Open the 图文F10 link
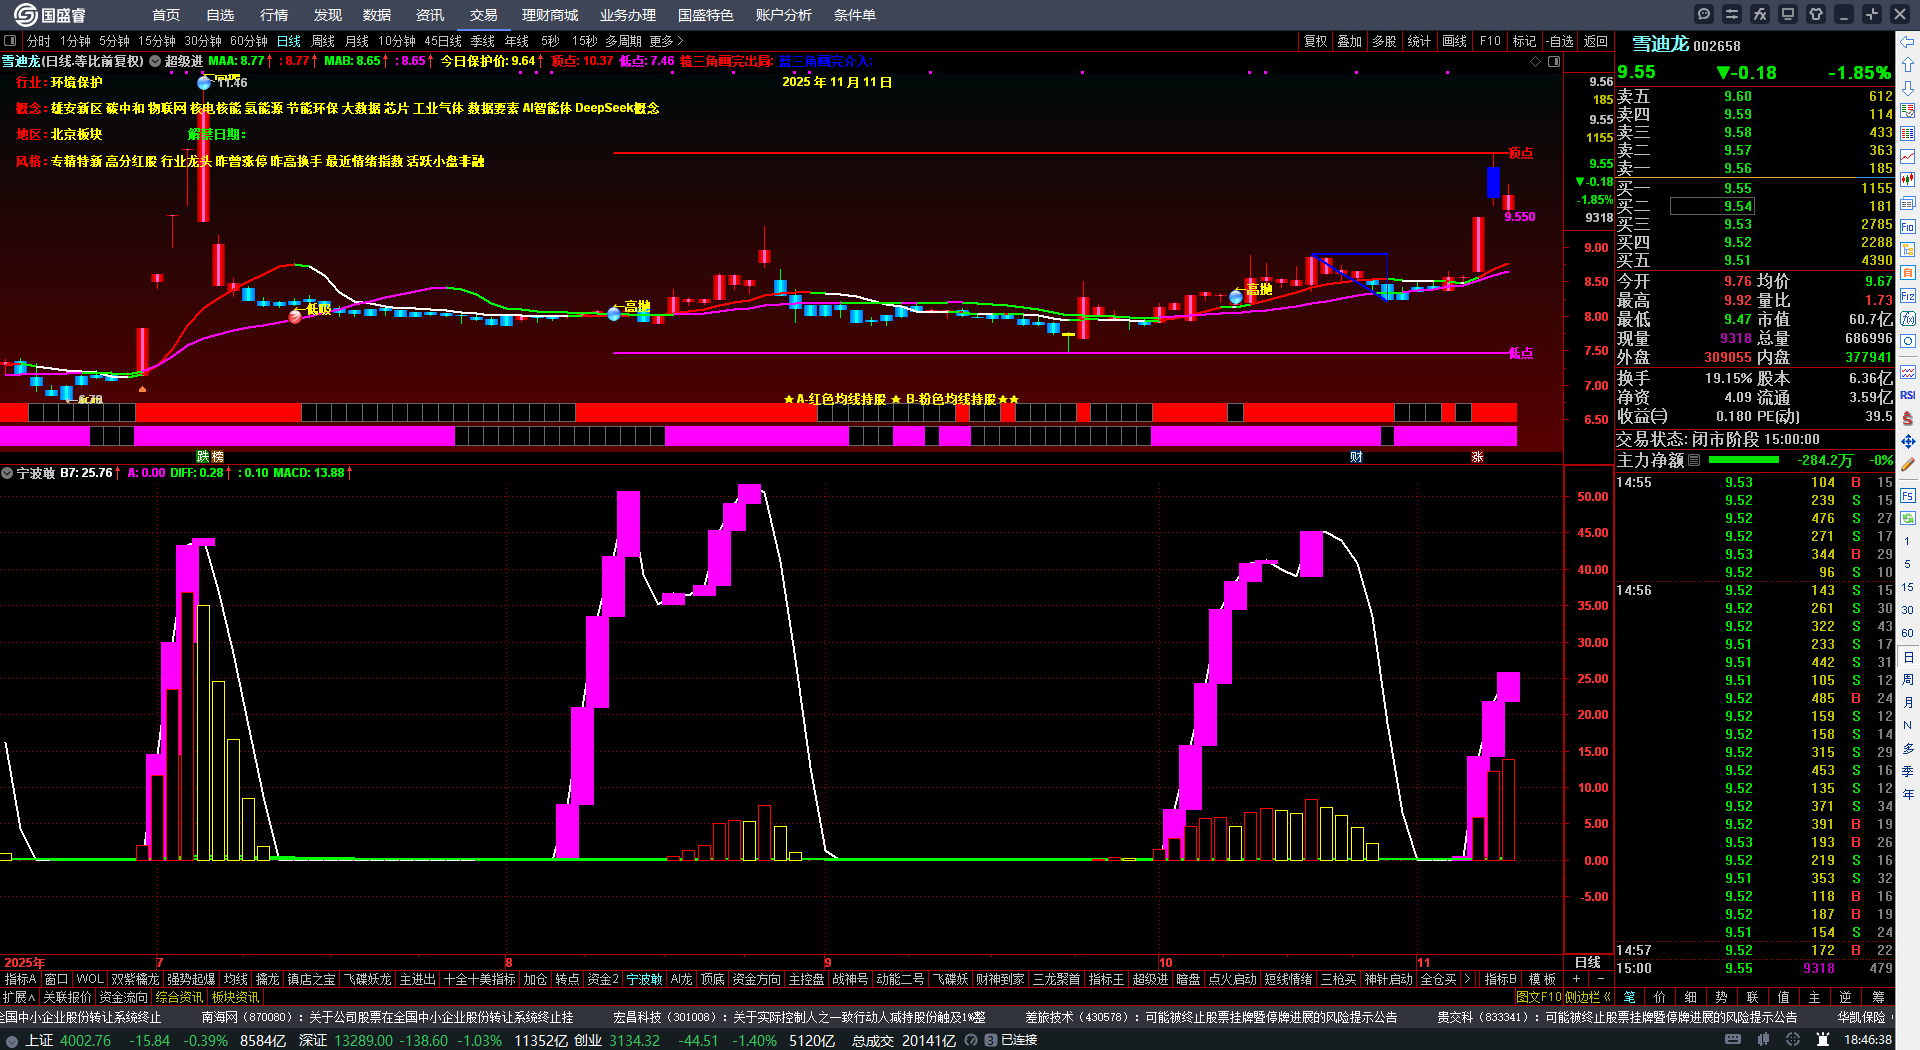Viewport: 1920px width, 1050px height. tap(1538, 997)
